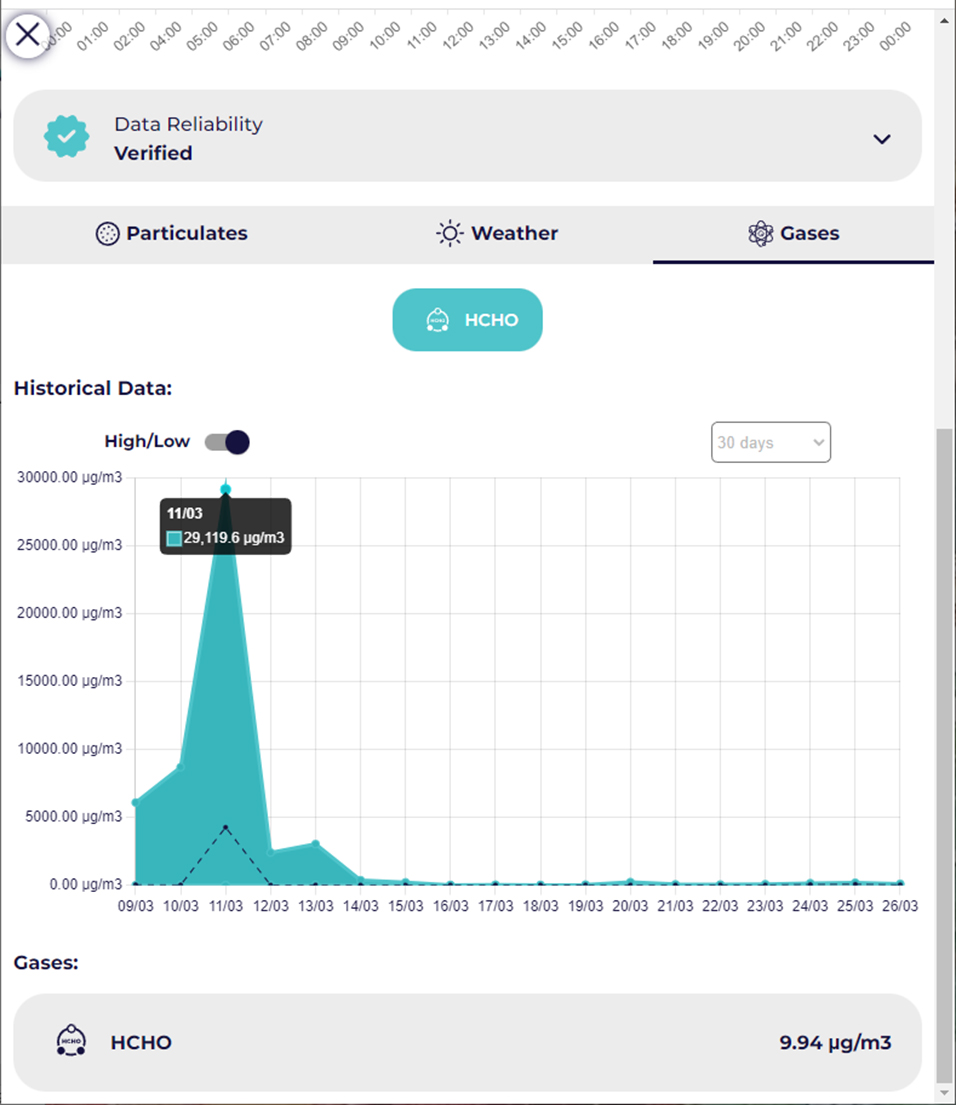Screen dimensions: 956x1105
Task: Click the Weather sun icon
Action: point(450,234)
